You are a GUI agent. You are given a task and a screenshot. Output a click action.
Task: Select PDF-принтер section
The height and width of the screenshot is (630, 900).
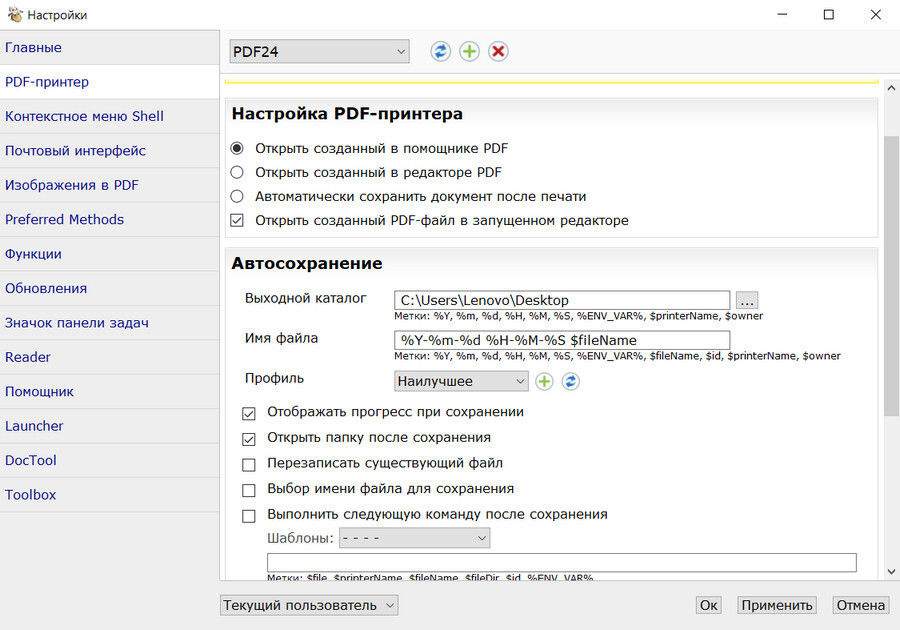pyautogui.click(x=110, y=82)
